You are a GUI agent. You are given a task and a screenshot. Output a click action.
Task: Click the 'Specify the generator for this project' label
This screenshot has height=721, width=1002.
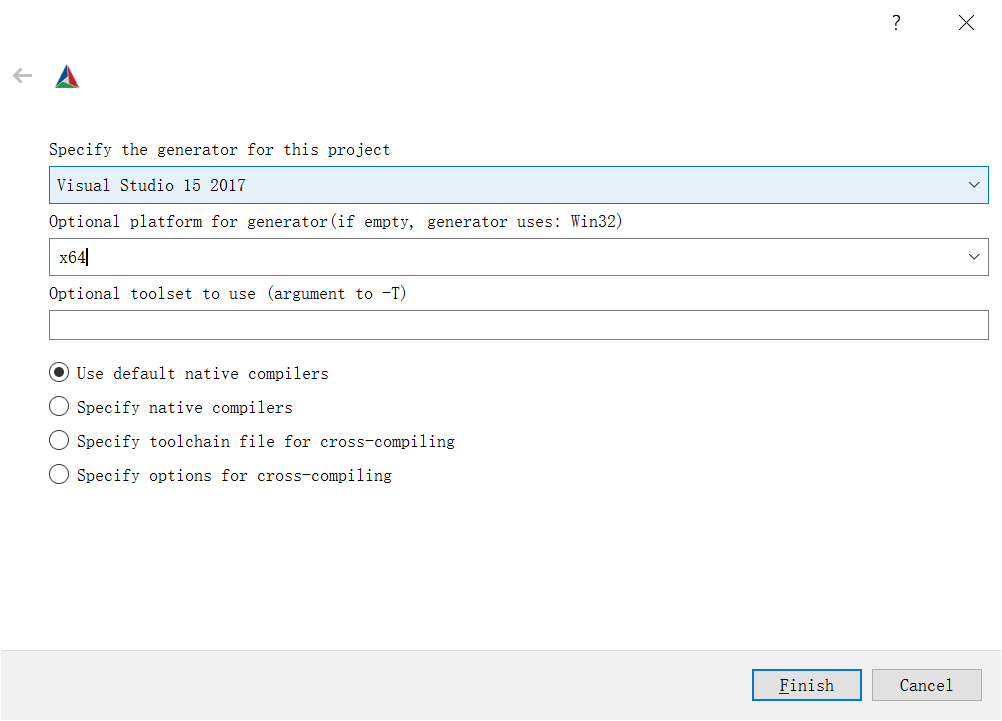coord(219,150)
